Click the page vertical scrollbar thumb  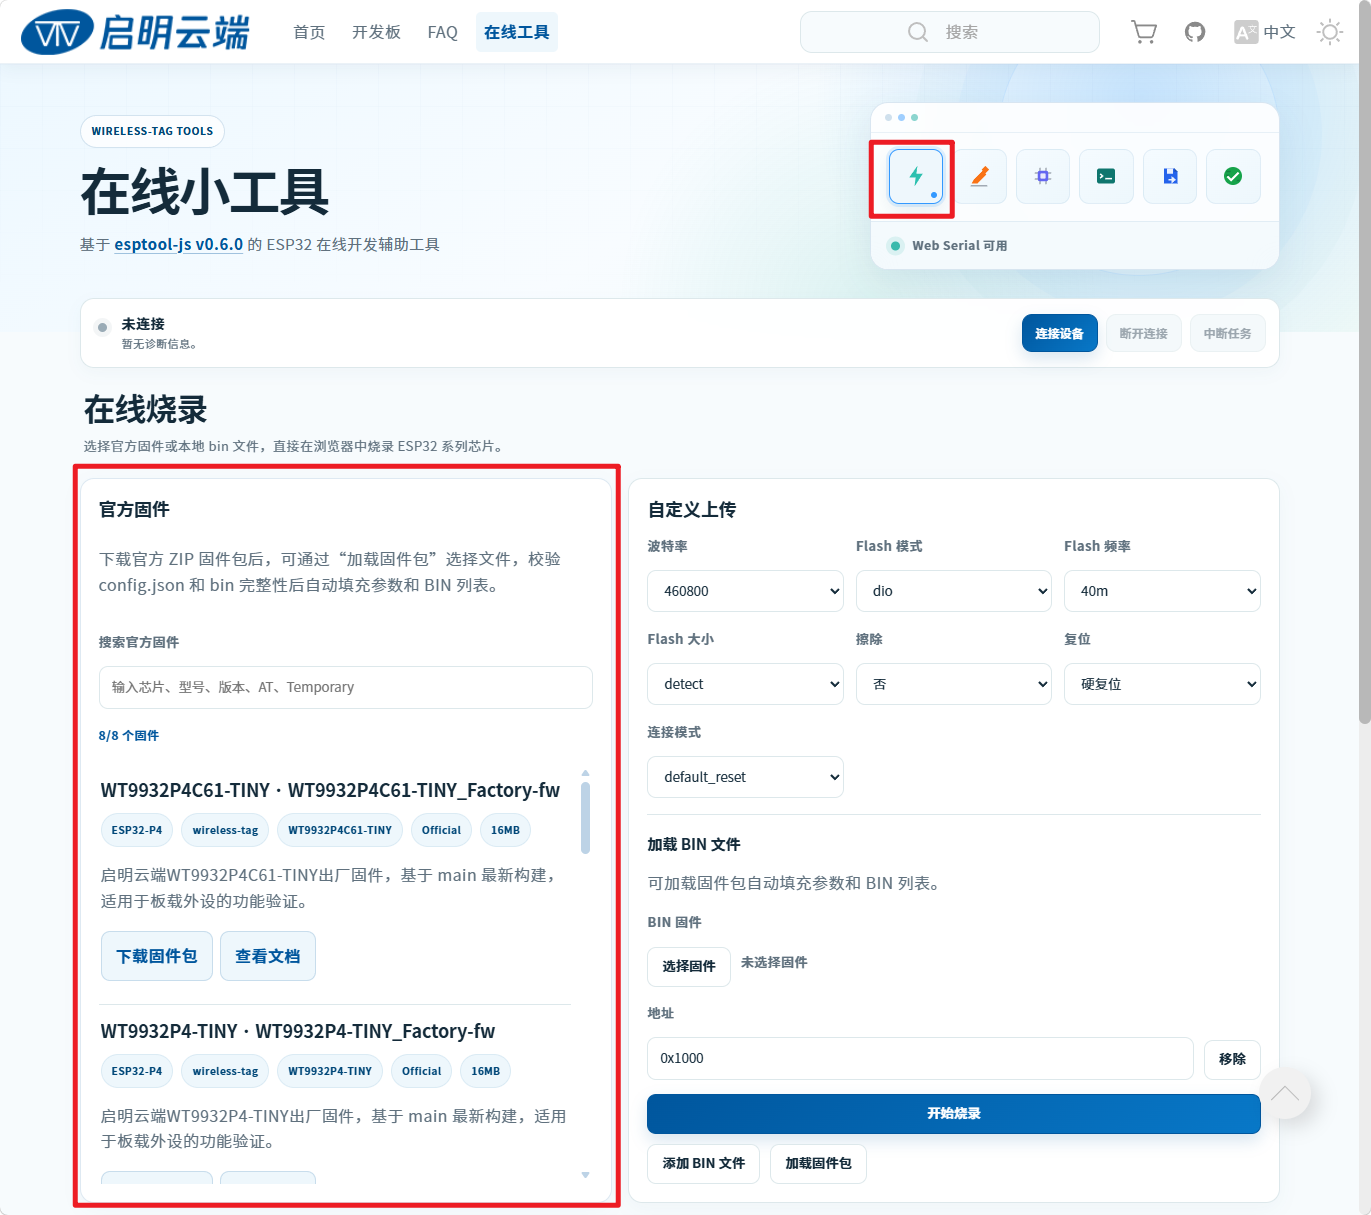[x=1364, y=365]
